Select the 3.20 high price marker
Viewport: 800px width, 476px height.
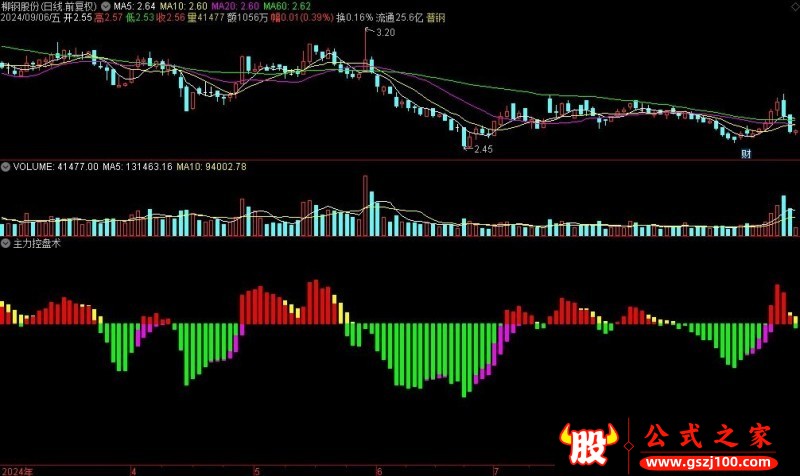[x=385, y=32]
